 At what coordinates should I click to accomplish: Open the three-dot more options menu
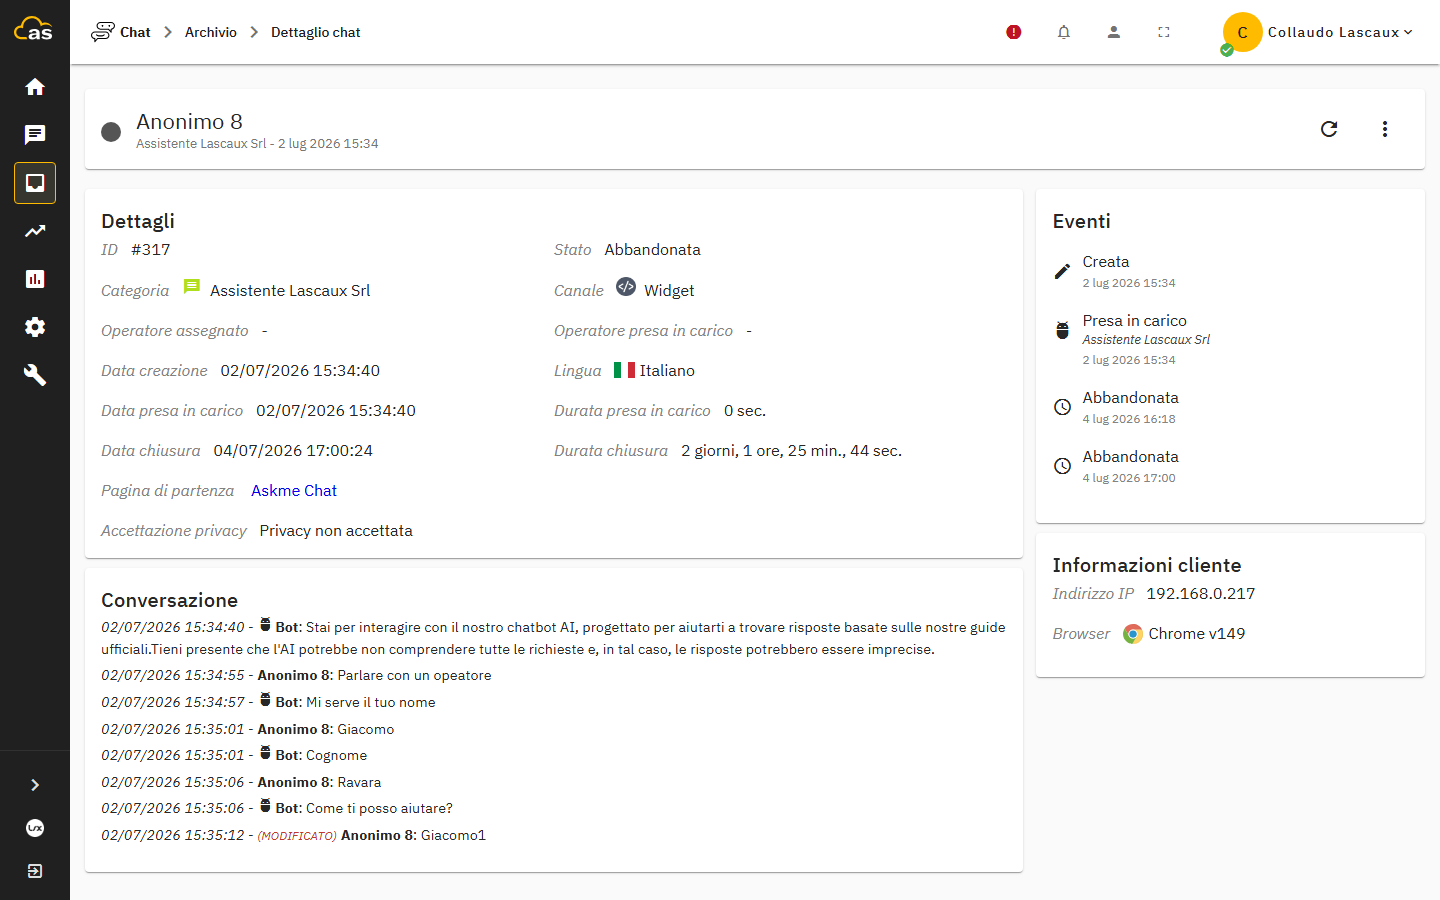tap(1385, 129)
